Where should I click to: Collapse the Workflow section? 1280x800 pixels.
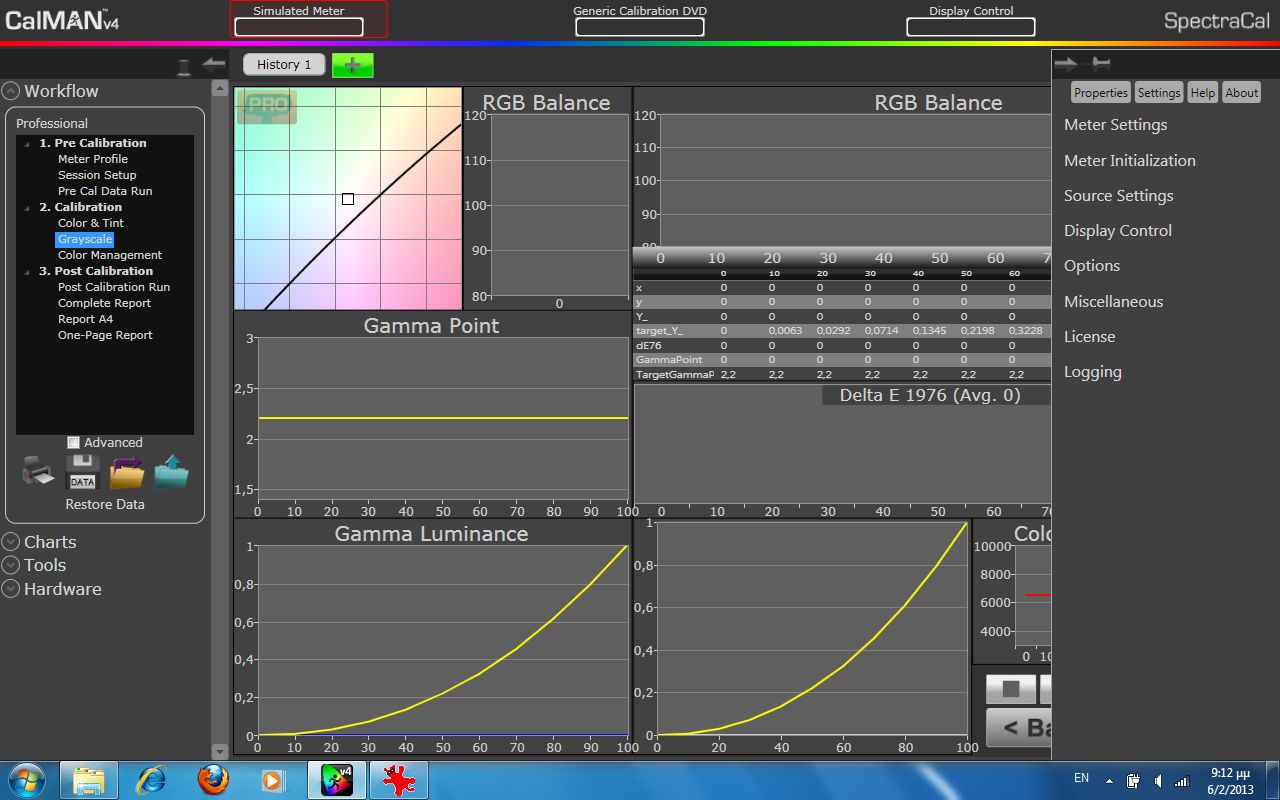point(11,91)
